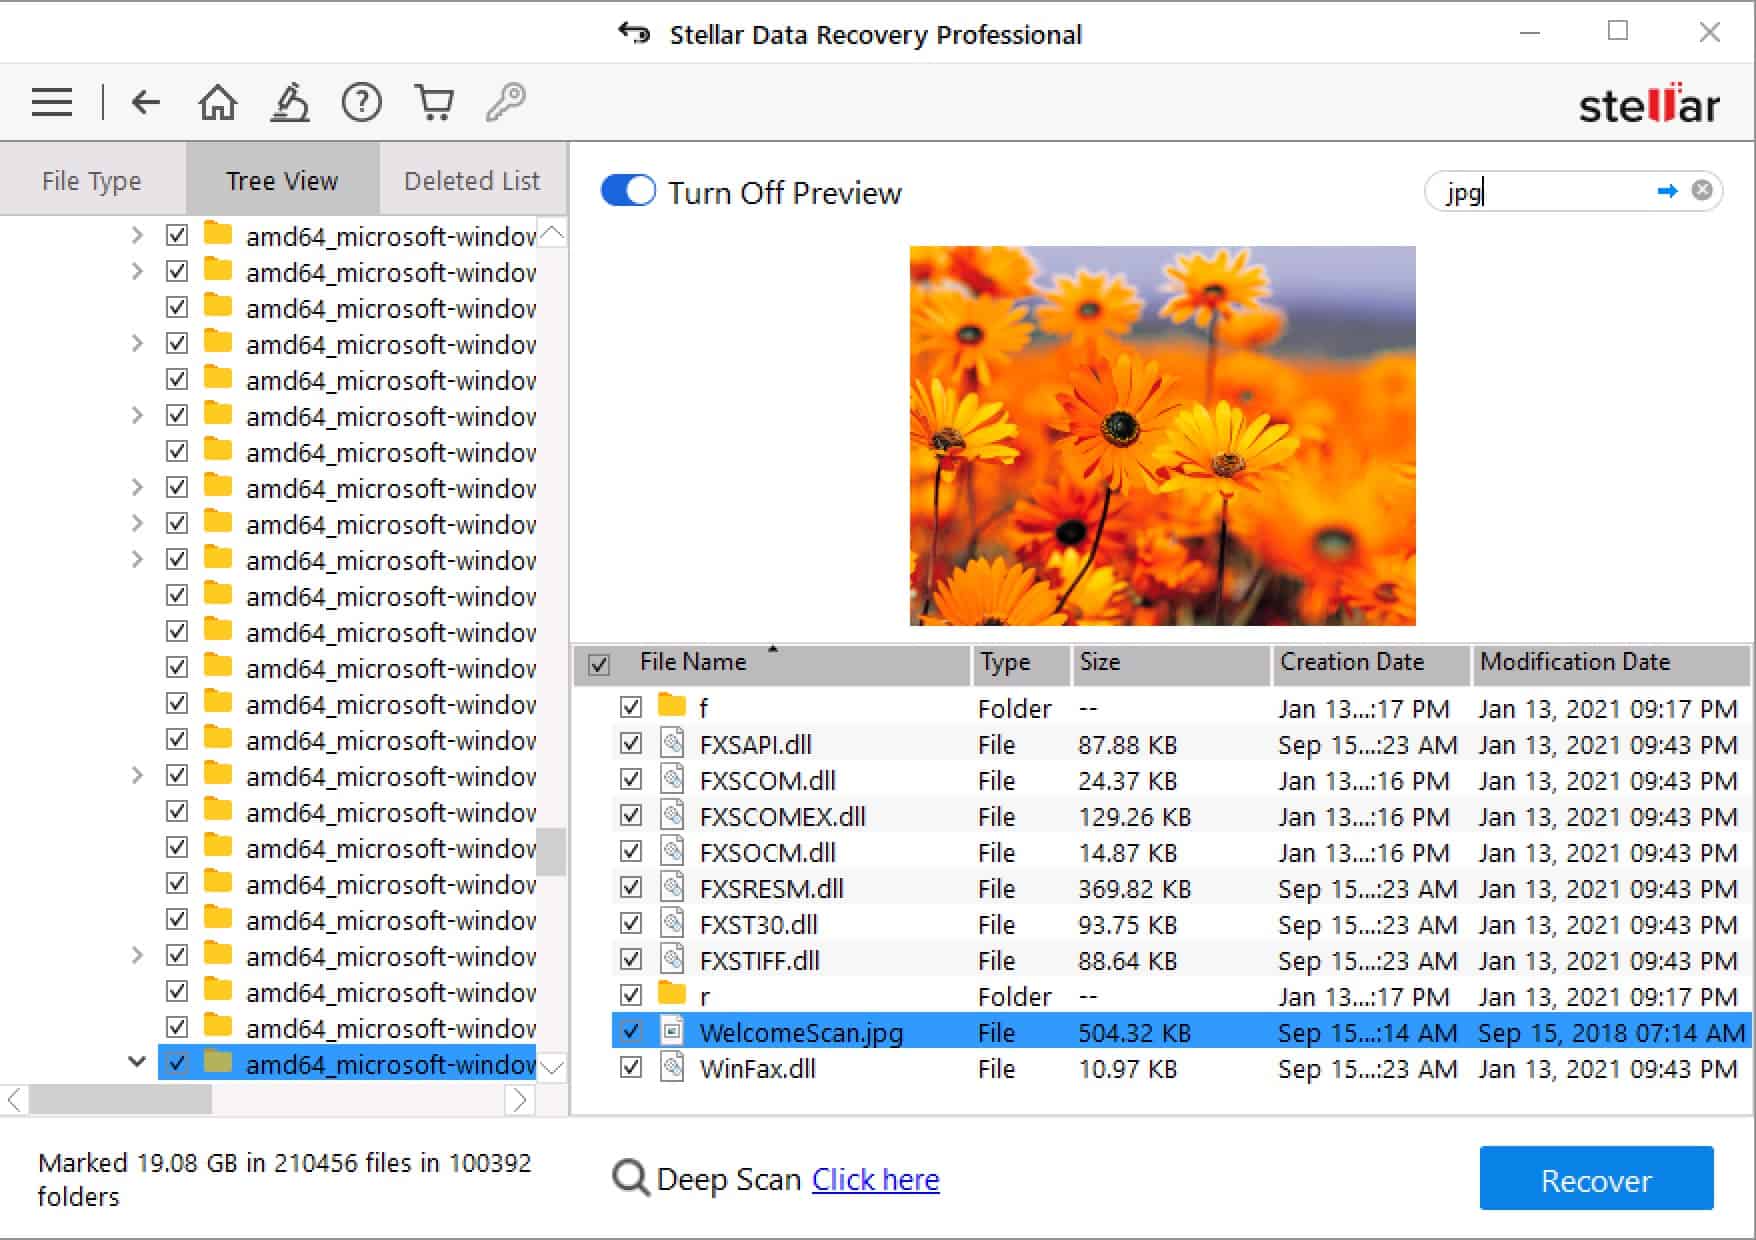Open the hamburger menu icon
Viewport: 1756px width, 1240px height.
click(52, 103)
